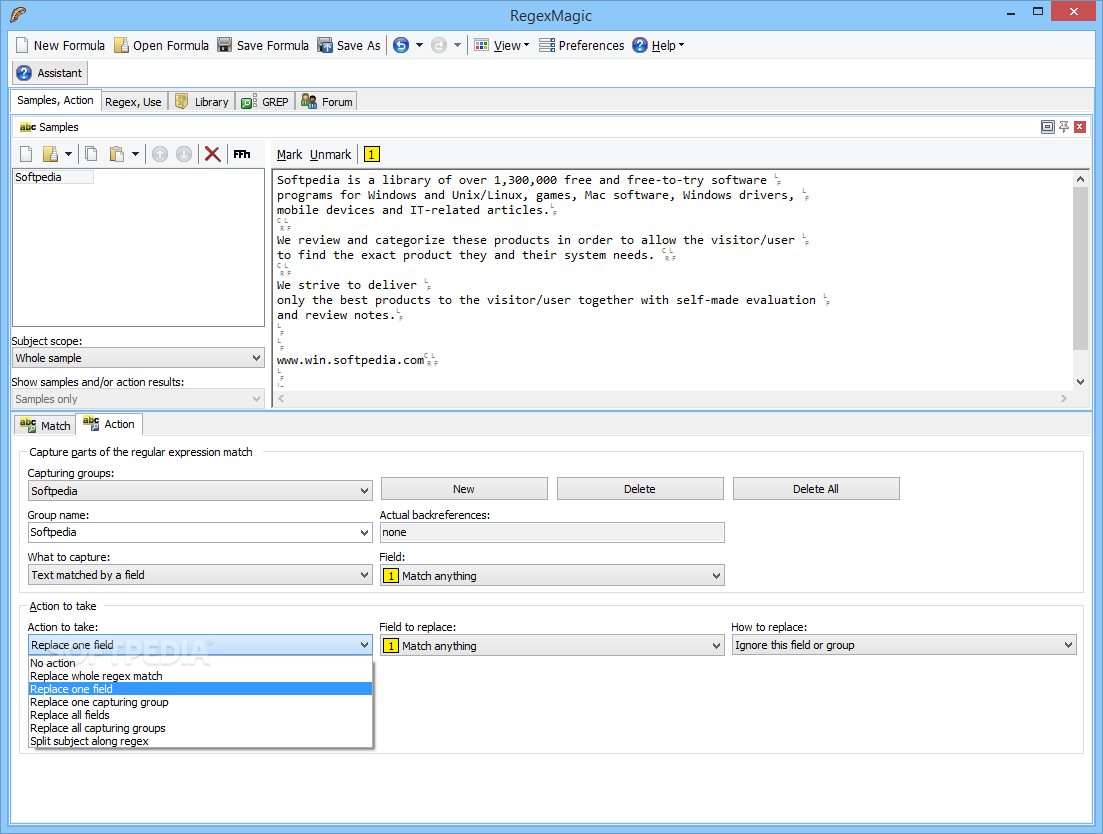Move sample down arrow
1103x834 pixels.
pos(184,154)
